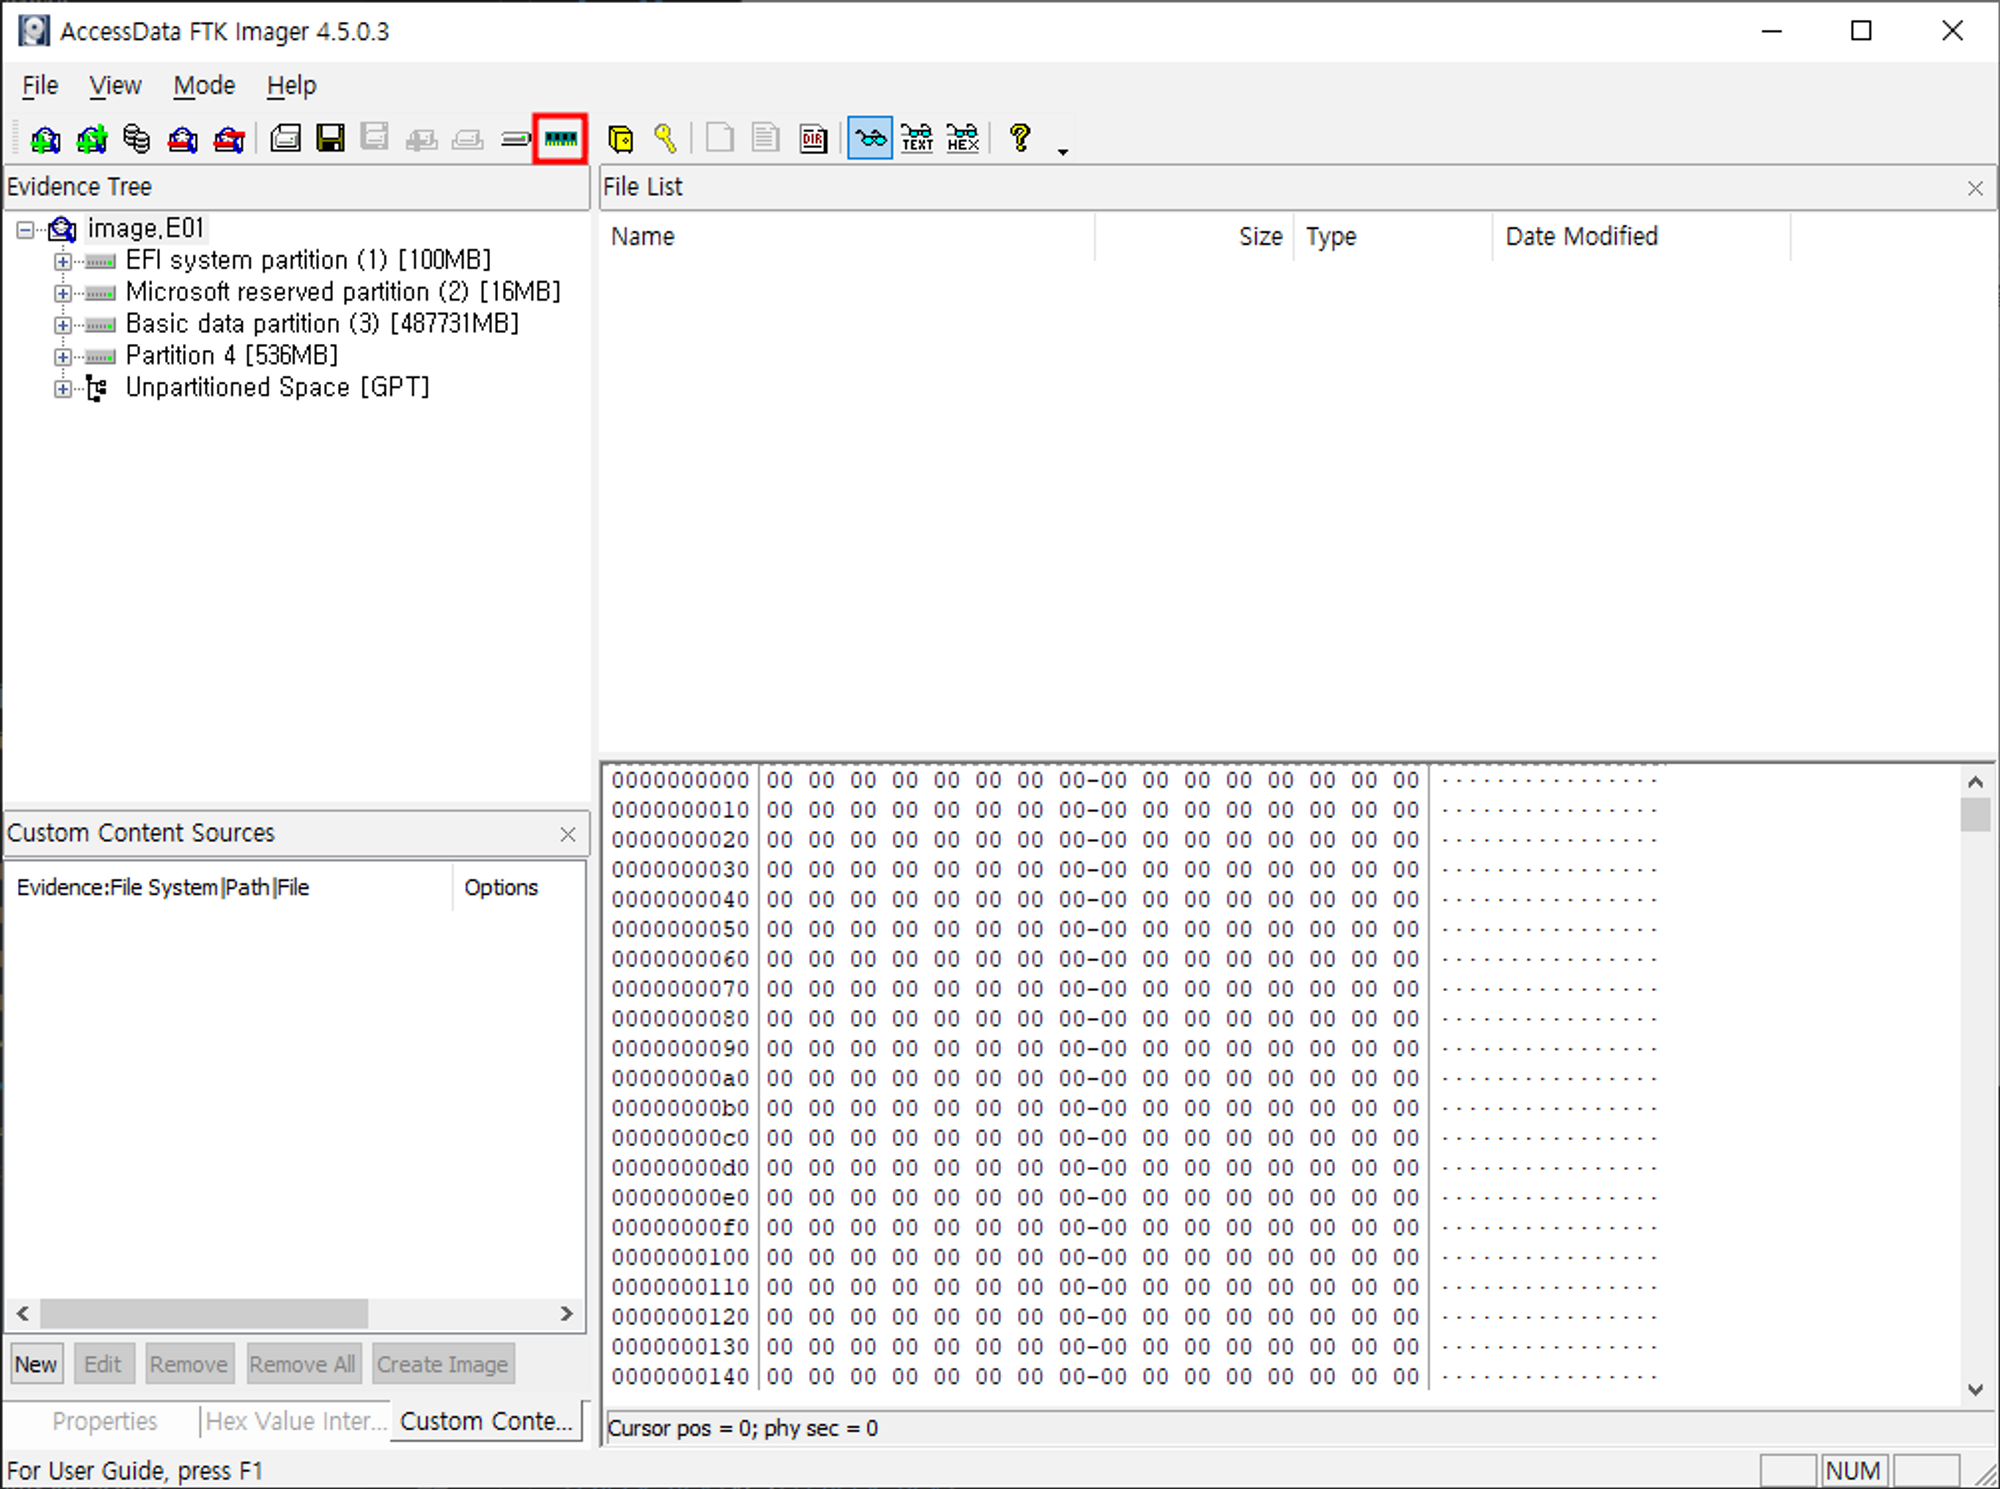Toggle the TEXT view mode icon
Screen dimensions: 2000x1489
(x=917, y=138)
